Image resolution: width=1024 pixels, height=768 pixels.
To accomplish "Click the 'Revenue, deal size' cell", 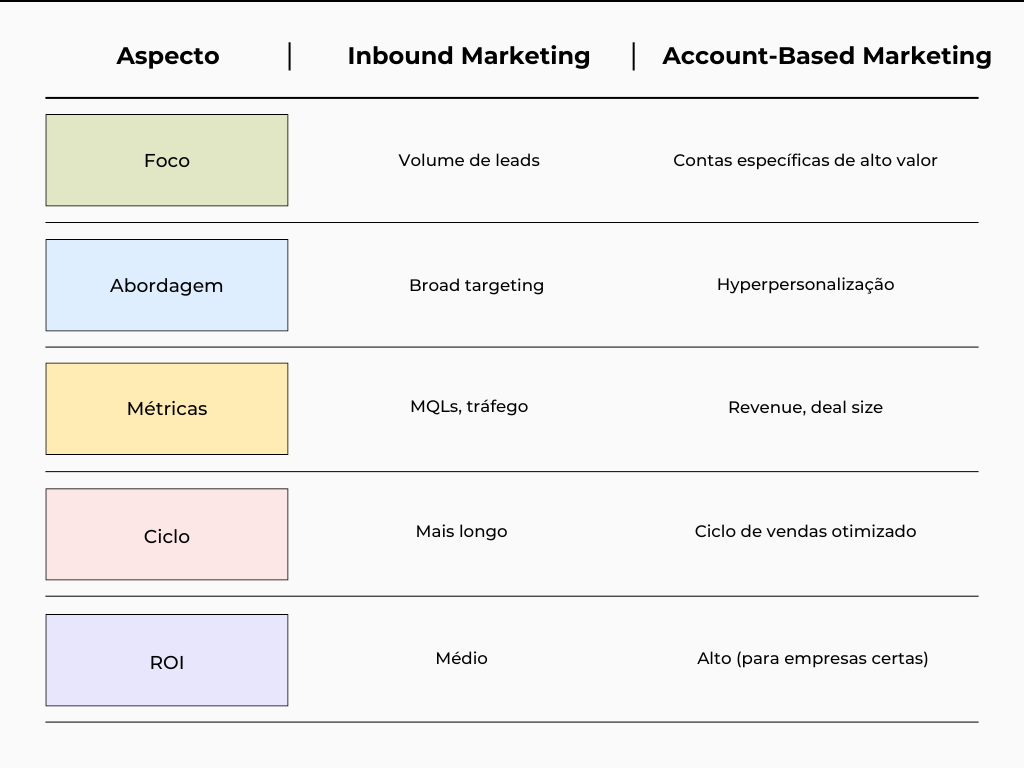I will click(x=805, y=408).
